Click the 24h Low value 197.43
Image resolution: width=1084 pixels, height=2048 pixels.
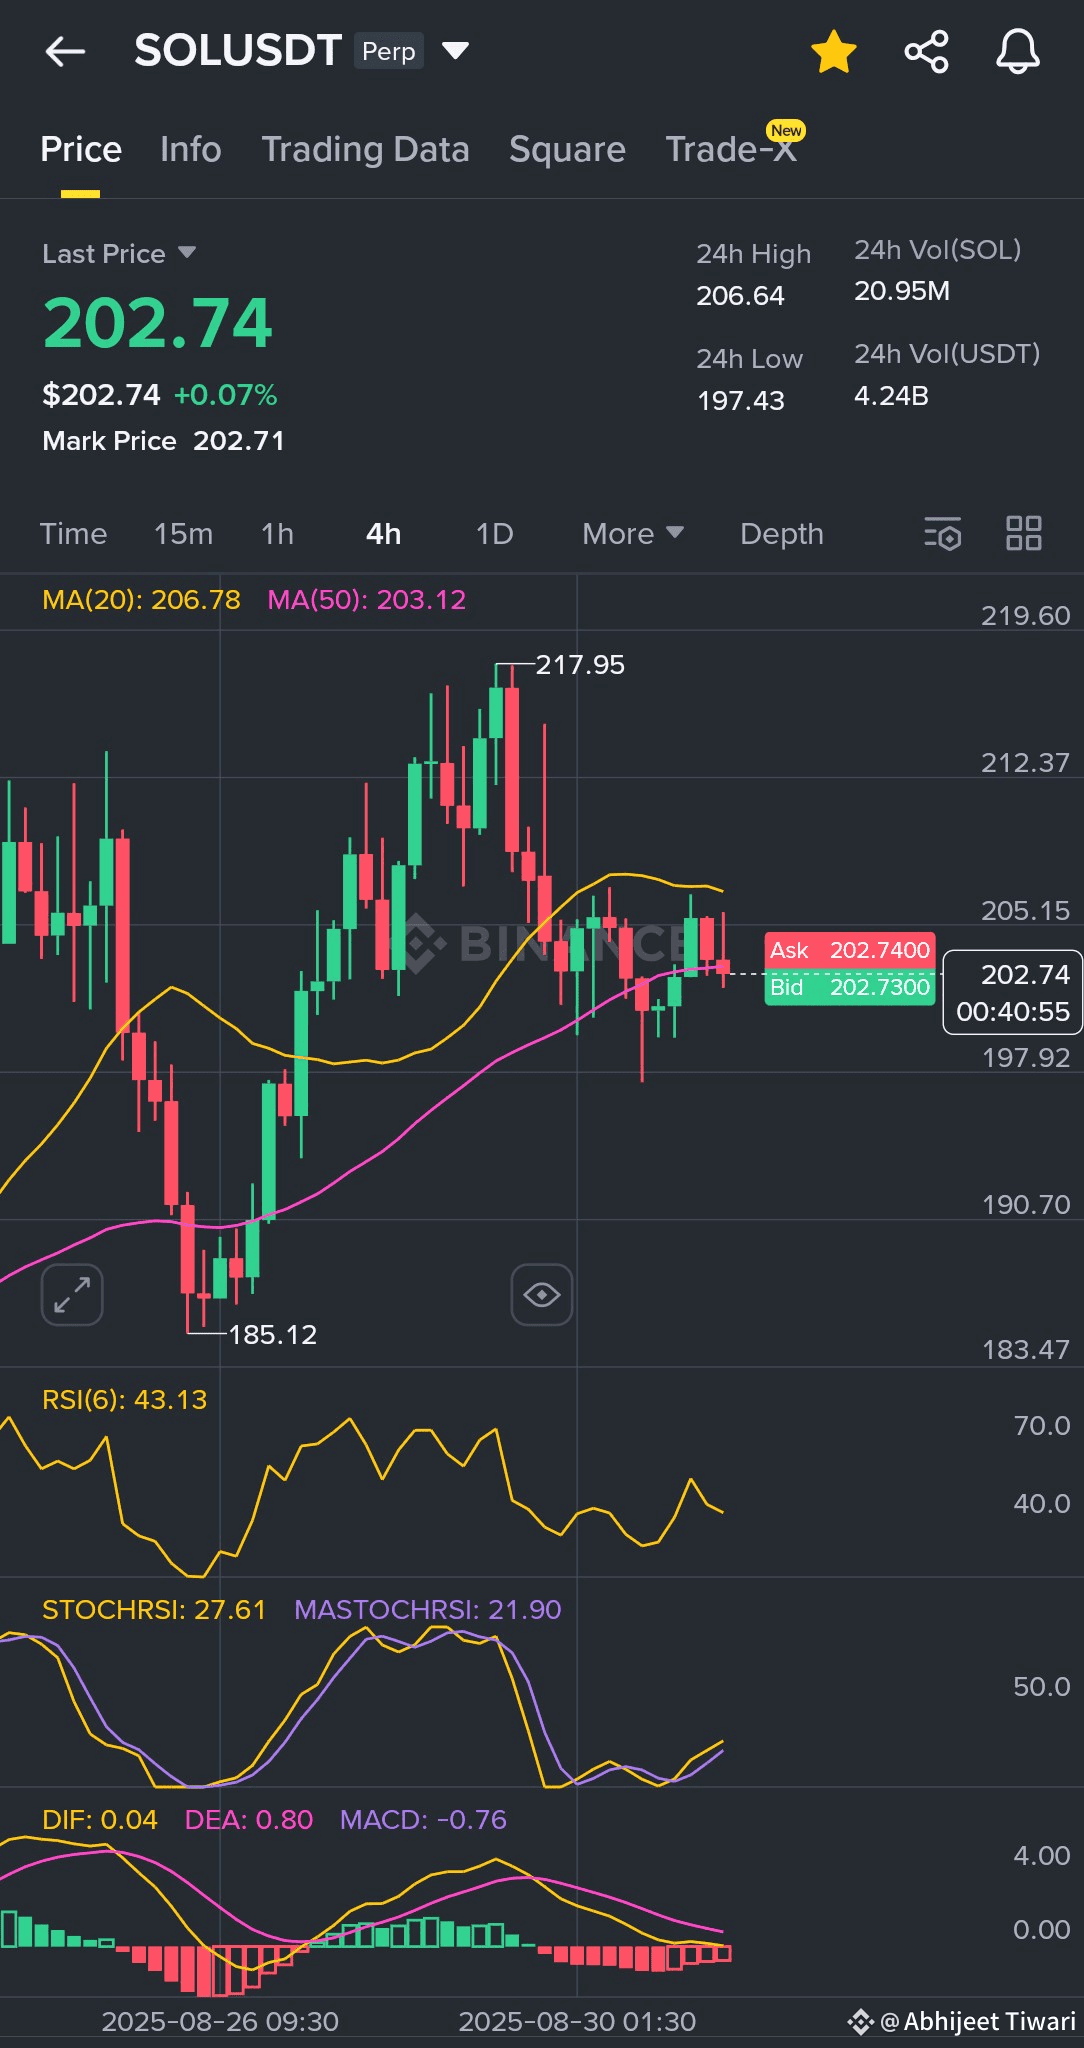pos(741,401)
